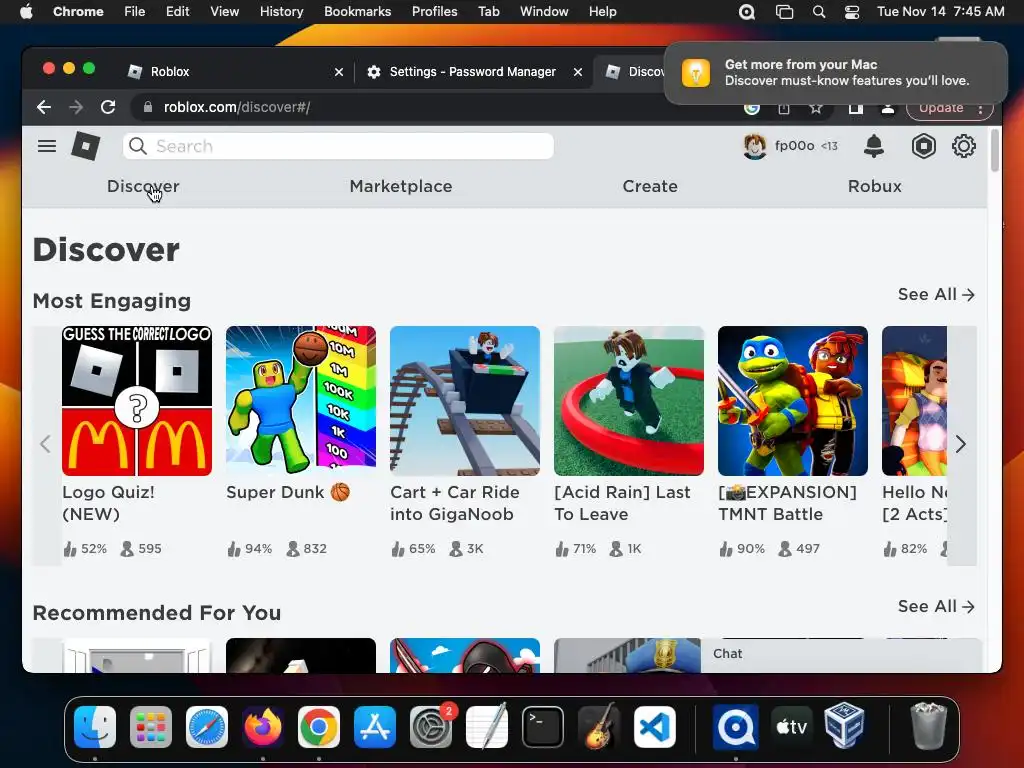Open the Robux navigation tab
Viewport: 1024px width, 768px height.
coord(874,186)
